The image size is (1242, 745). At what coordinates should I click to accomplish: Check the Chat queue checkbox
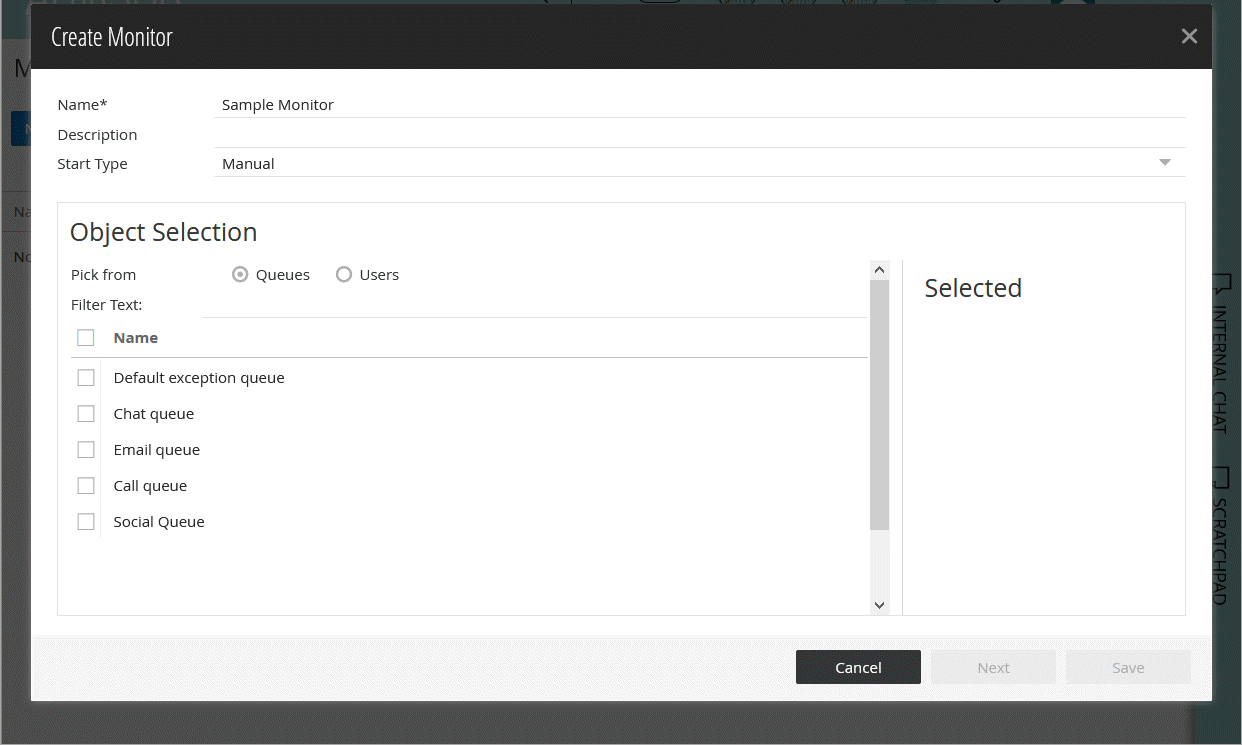pos(86,414)
